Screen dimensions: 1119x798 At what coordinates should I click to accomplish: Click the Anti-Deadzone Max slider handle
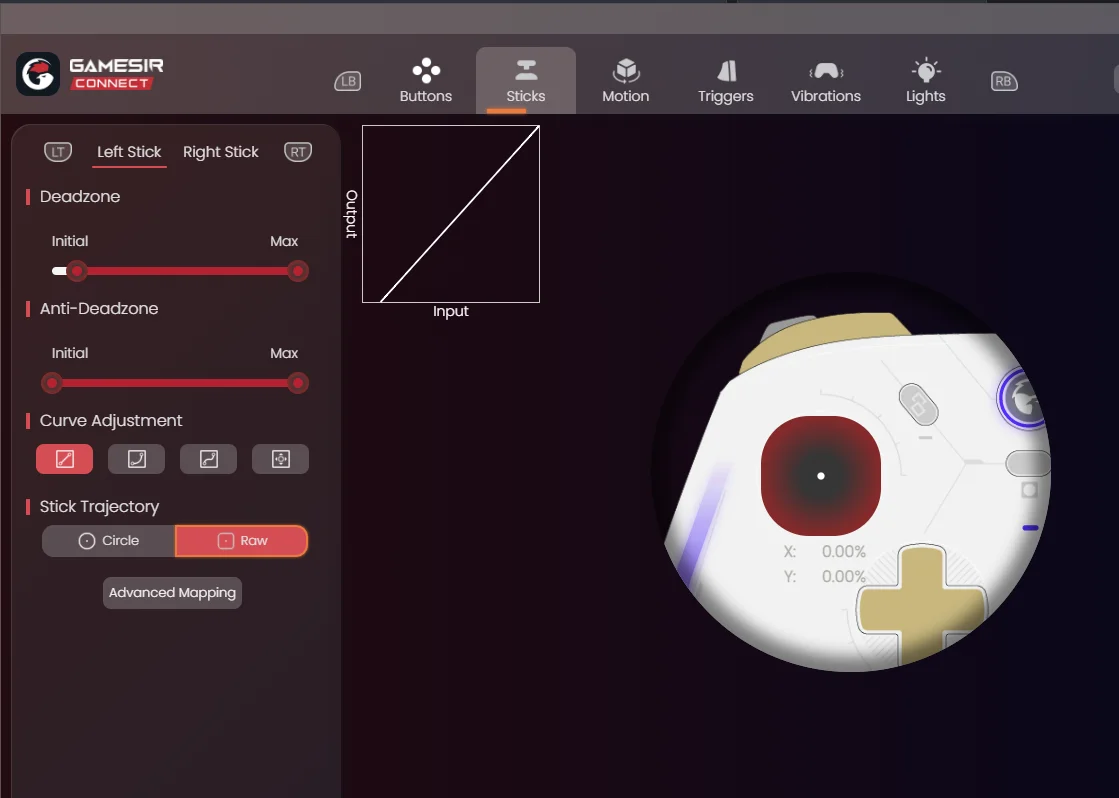298,383
